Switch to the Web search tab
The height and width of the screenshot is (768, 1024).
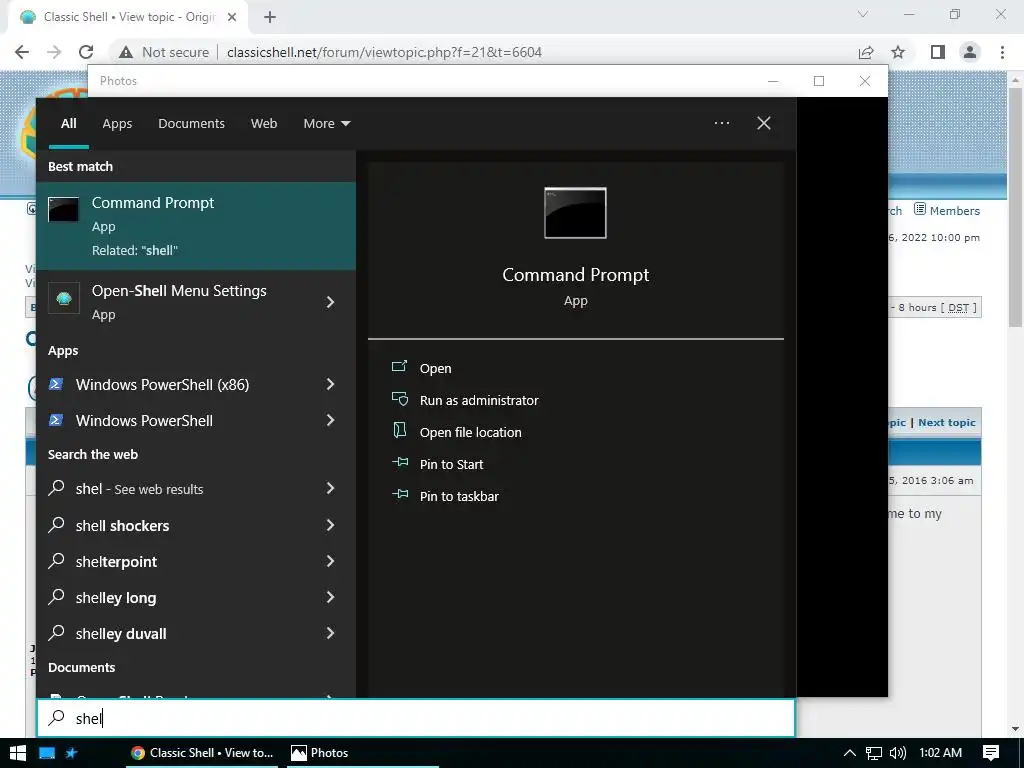[264, 123]
